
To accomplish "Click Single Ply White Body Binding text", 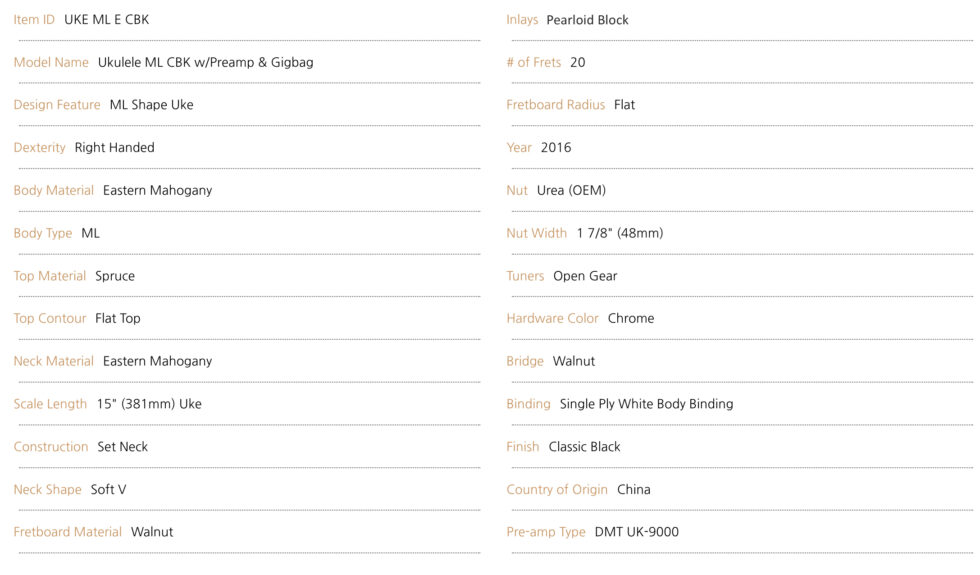I will coord(647,404).
